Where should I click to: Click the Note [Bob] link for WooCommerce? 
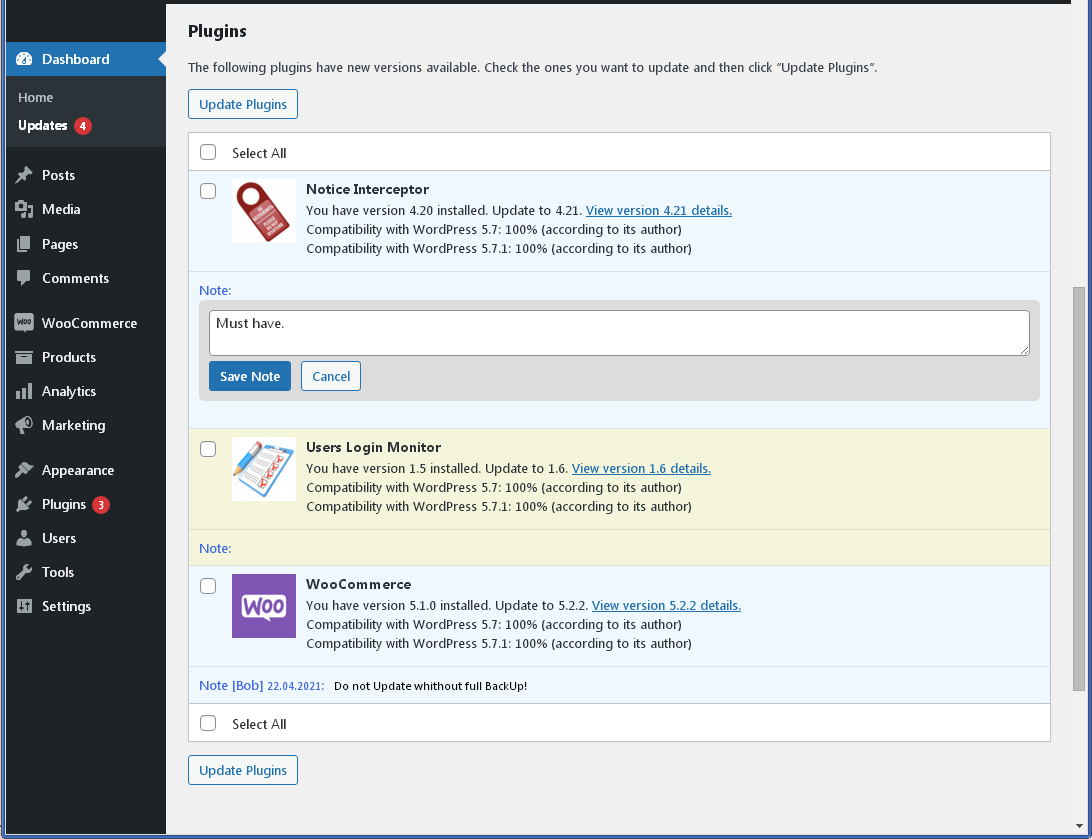point(231,686)
